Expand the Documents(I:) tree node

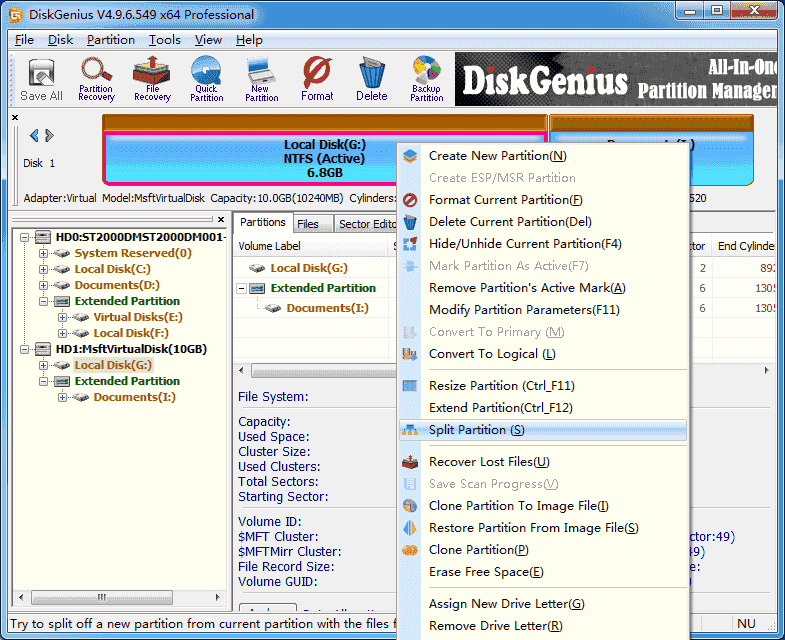[62, 398]
